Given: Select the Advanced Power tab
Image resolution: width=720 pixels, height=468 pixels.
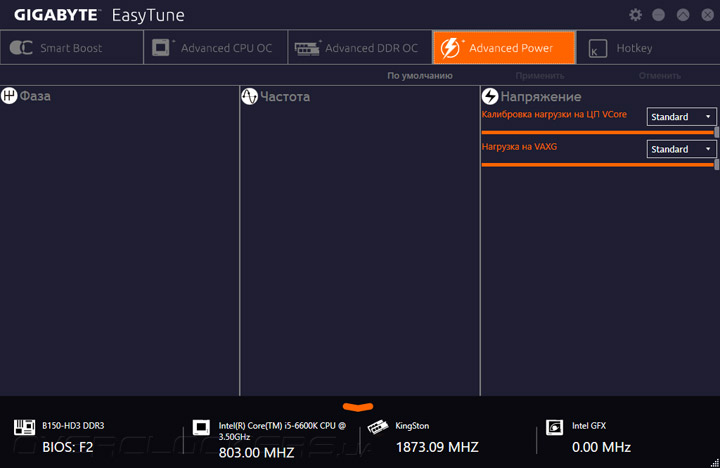Looking at the screenshot, I should 504,48.
